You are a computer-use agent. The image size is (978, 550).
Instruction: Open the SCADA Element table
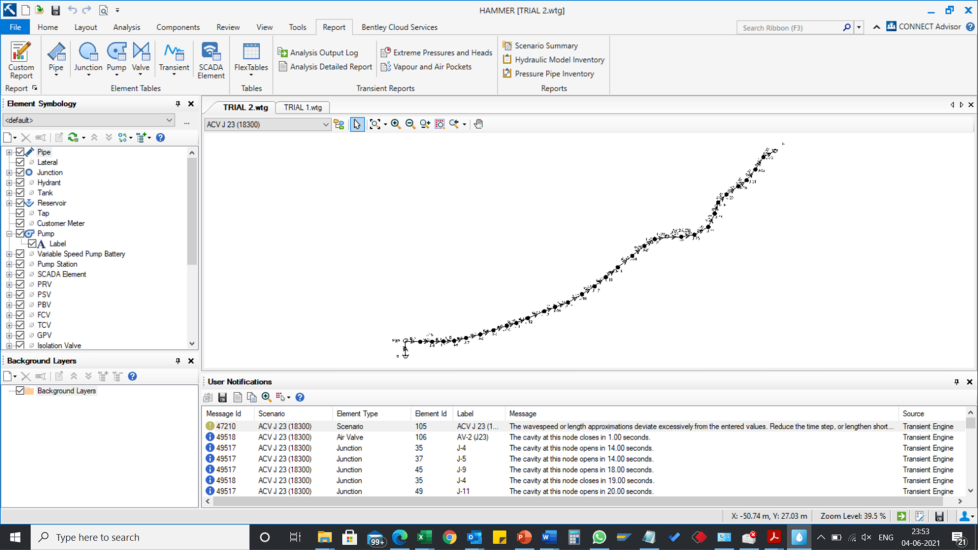click(x=211, y=60)
